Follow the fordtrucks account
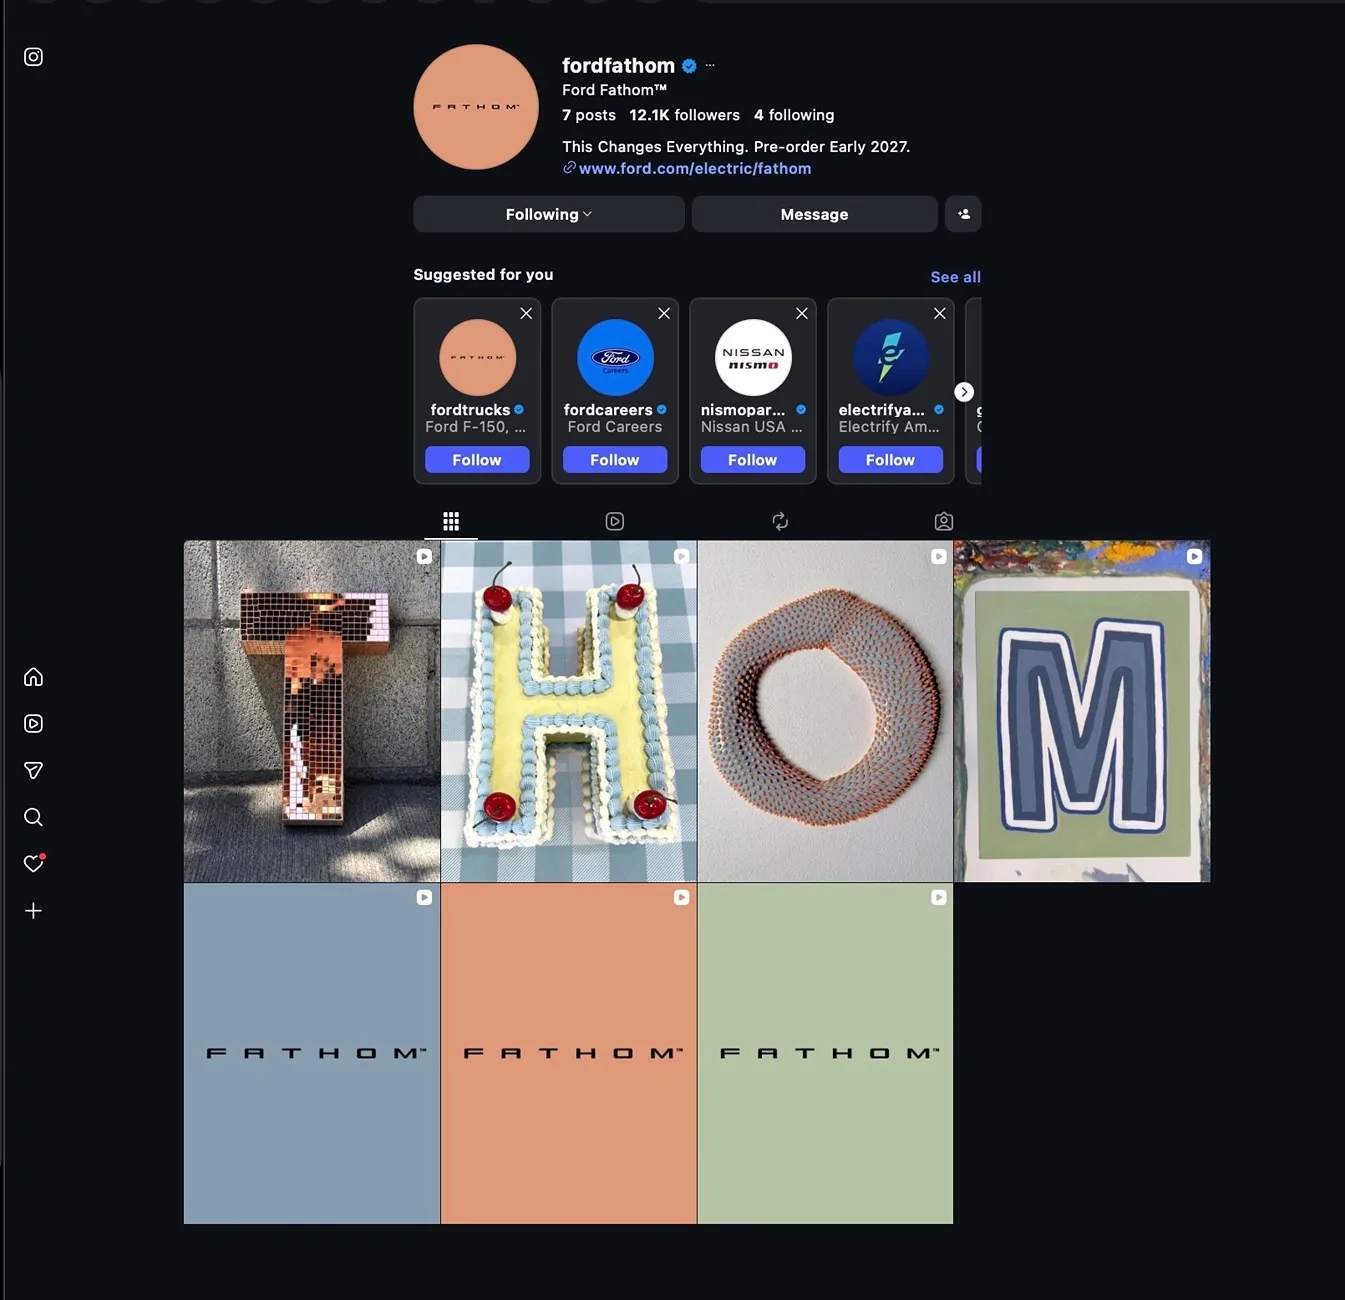The width and height of the screenshot is (1345, 1300). pos(477,460)
